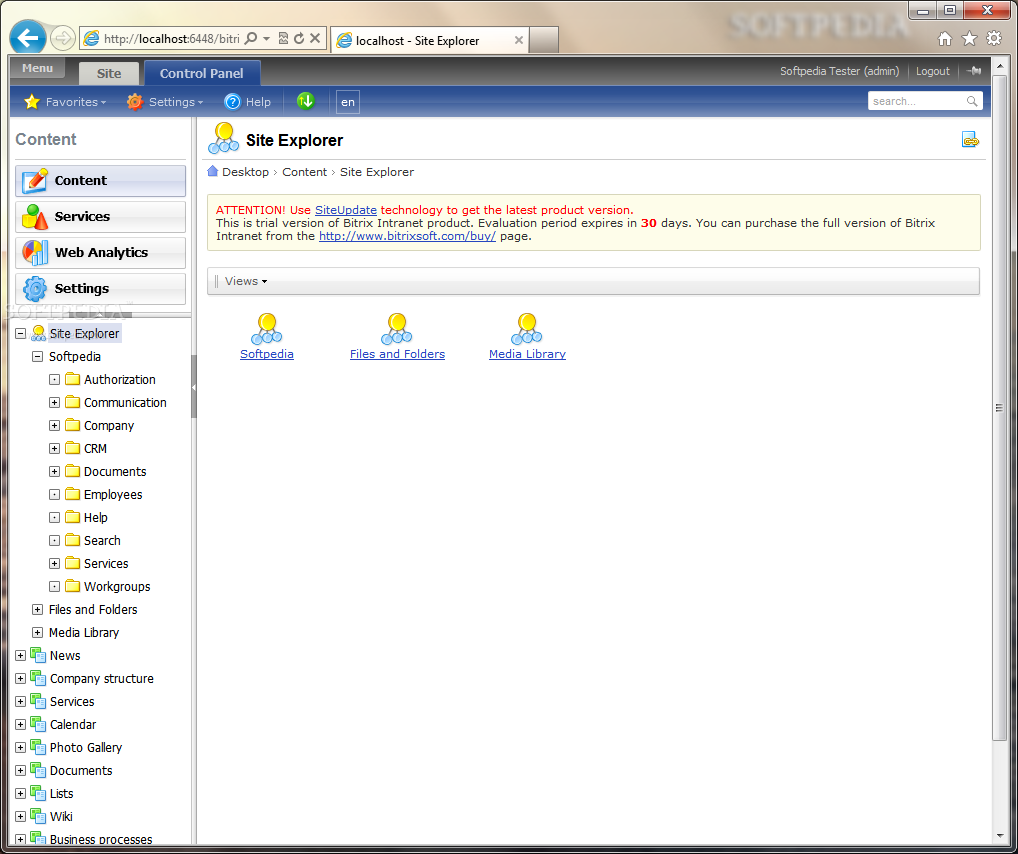Viewport: 1018px width, 854px height.
Task: Click the page vertical scrollbar
Action: (999, 407)
